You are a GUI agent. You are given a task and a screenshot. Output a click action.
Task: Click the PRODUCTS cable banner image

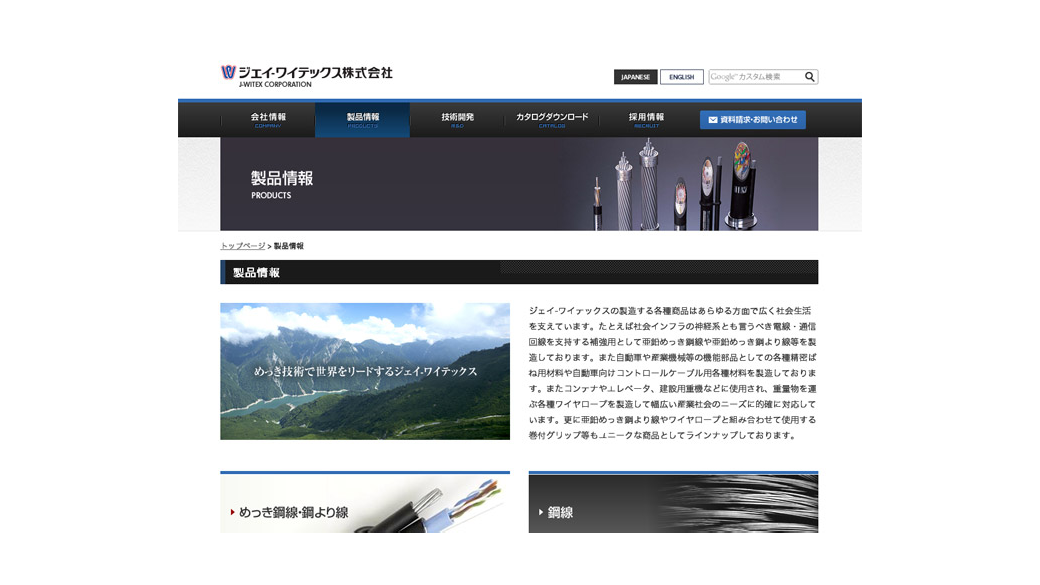click(518, 184)
